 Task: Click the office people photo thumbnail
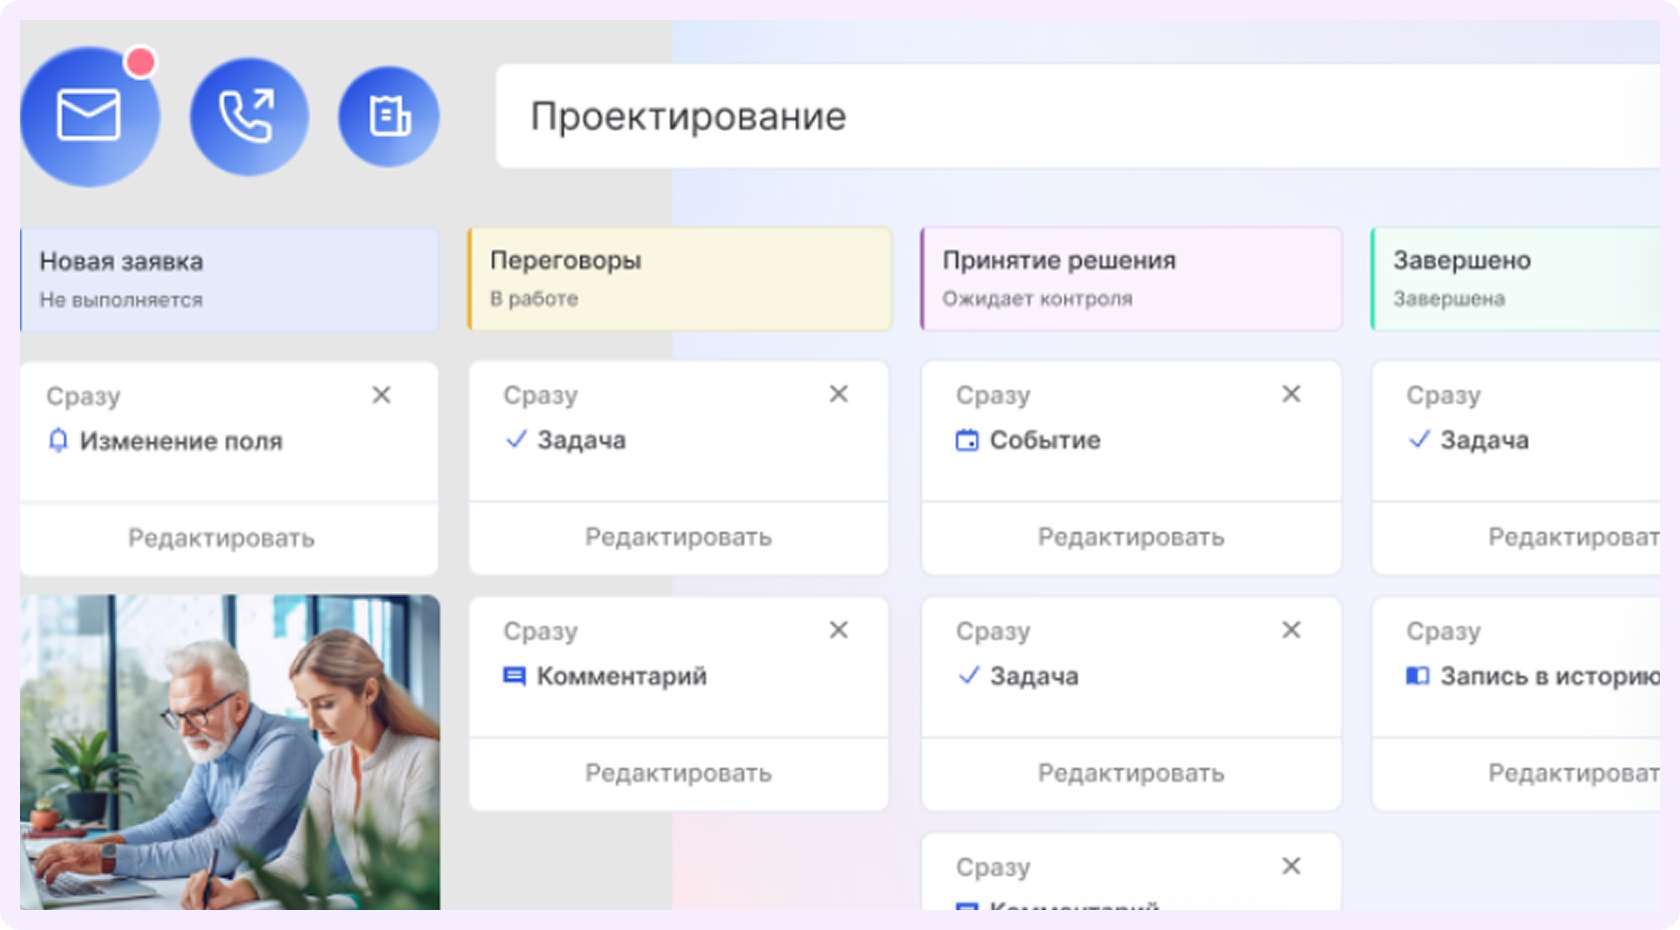230,752
